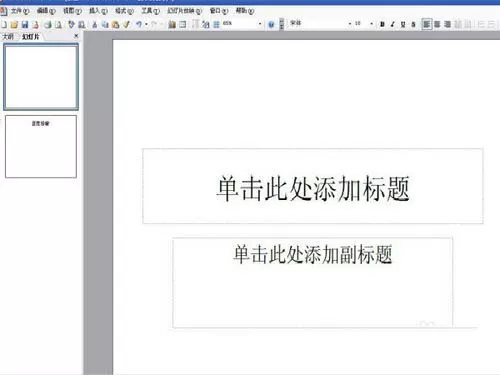500x375 pixels.
Task: Click the 单击此处添加标题 title placeholder
Action: (313, 186)
